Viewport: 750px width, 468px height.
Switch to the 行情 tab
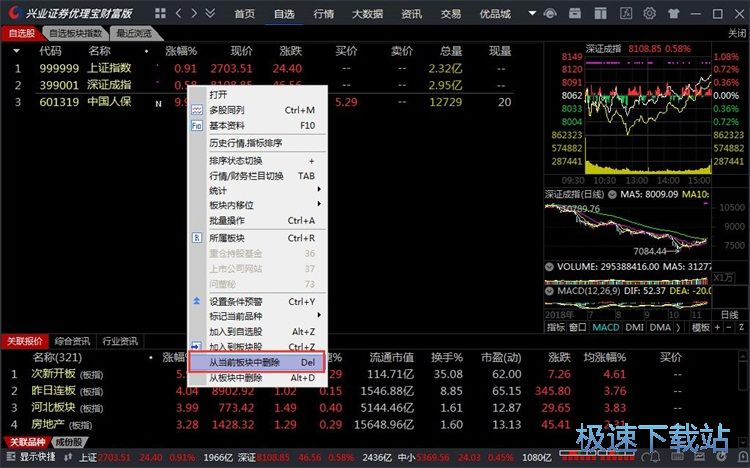[324, 14]
